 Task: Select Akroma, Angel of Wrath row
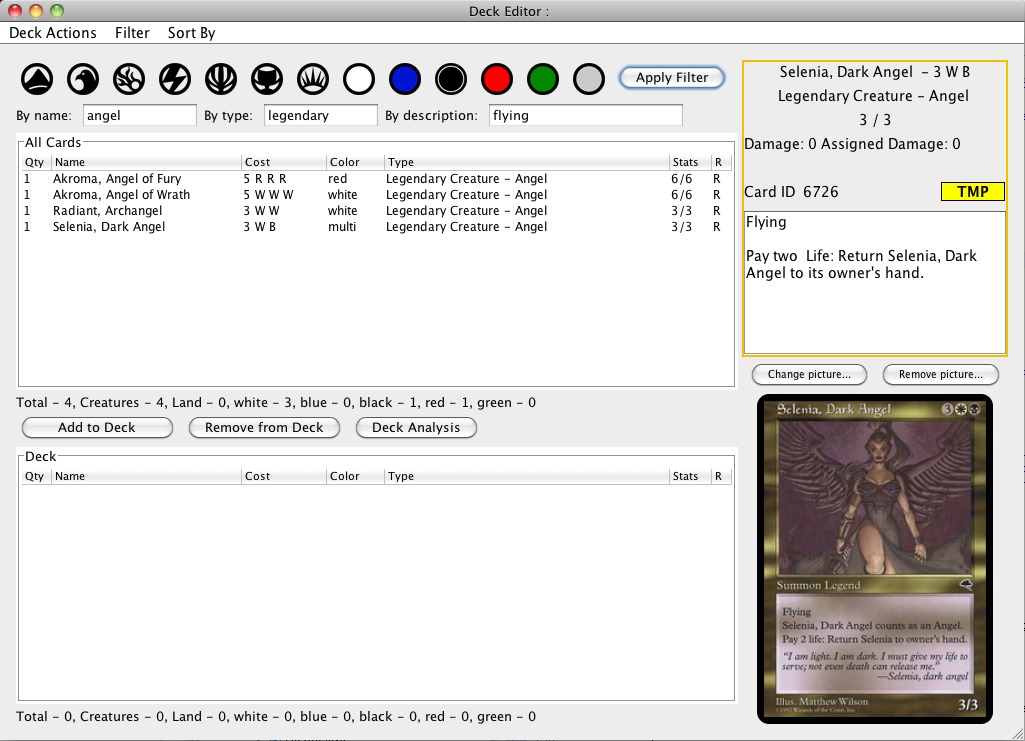pos(121,195)
